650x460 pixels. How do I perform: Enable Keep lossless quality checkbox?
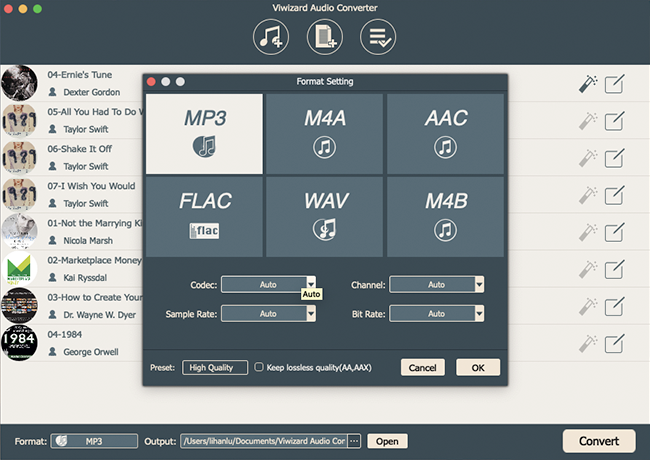pos(259,367)
